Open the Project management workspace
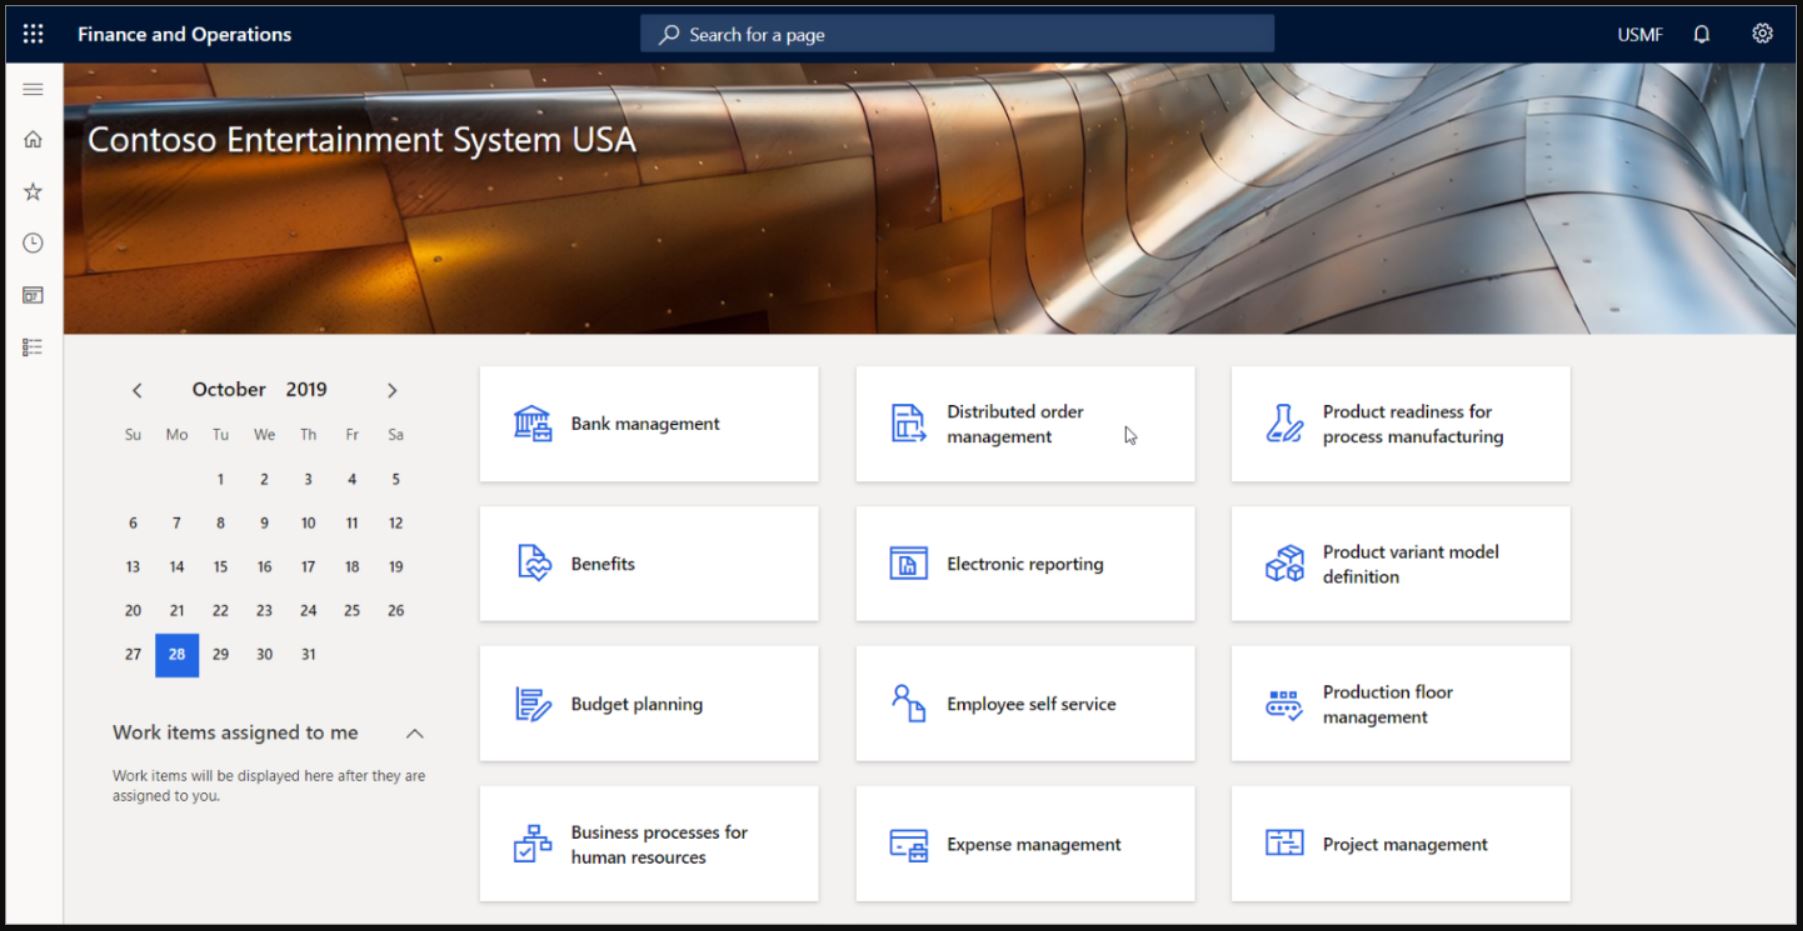This screenshot has width=1803, height=931. [1399, 844]
